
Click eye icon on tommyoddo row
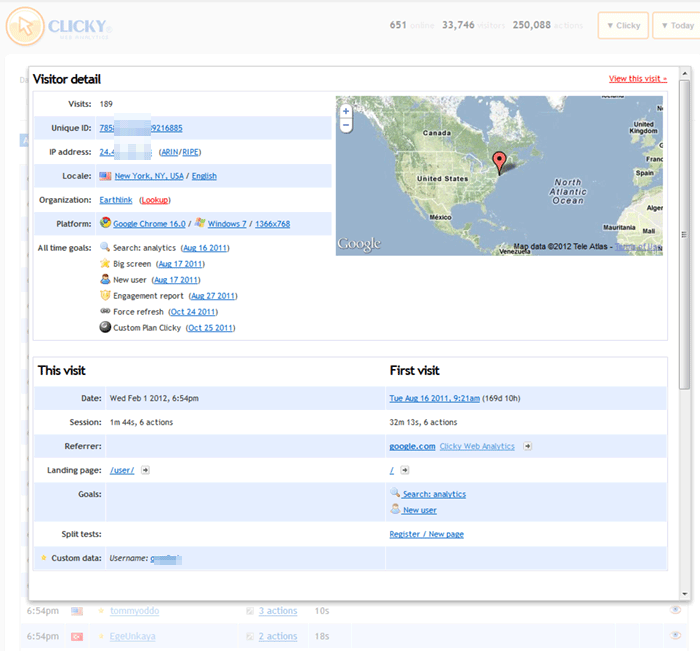click(x=675, y=609)
